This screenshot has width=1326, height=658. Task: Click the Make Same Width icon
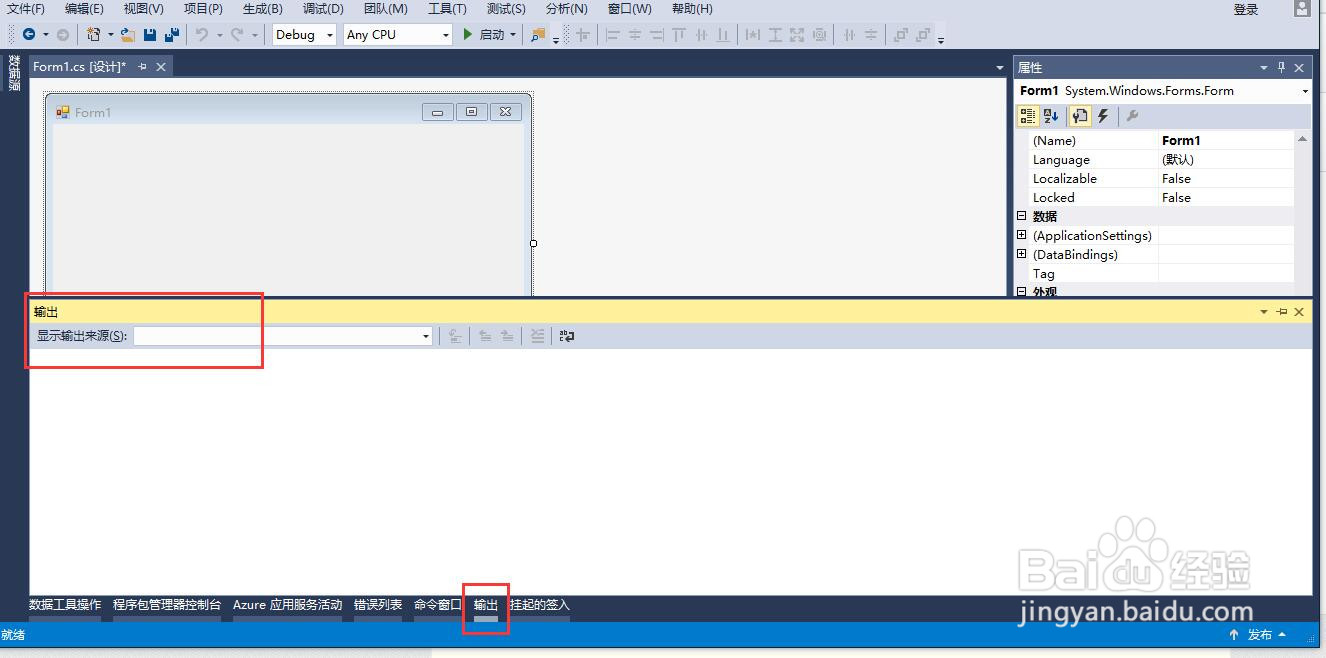(x=752, y=34)
